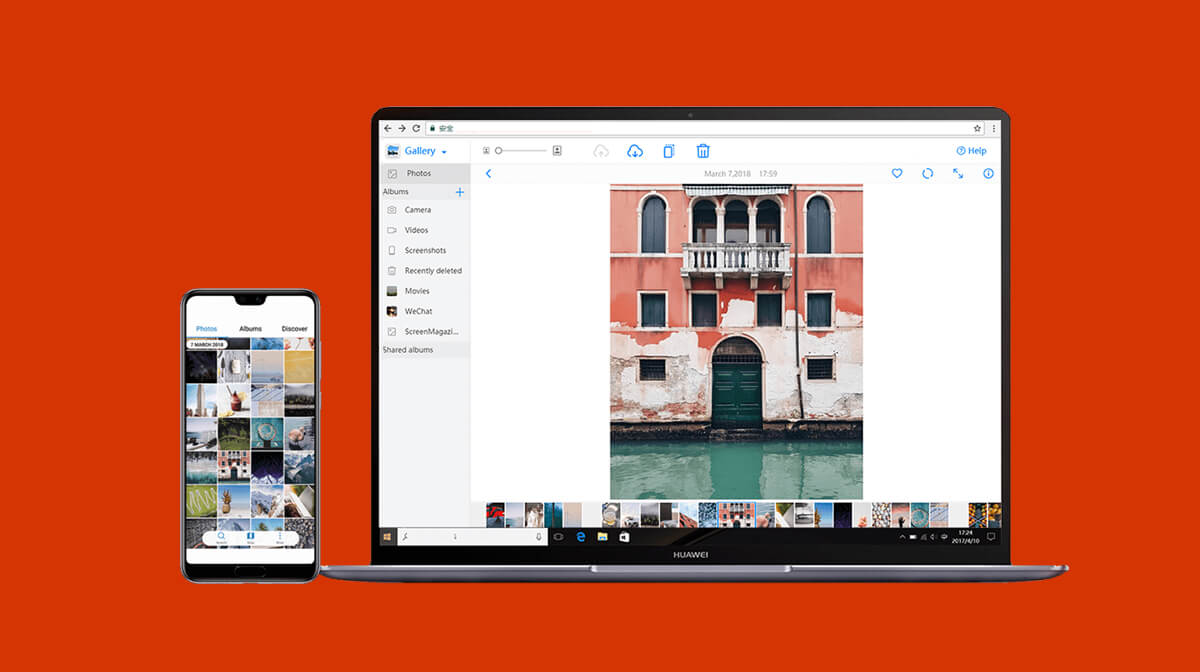
Task: Click the taskbar search microphone icon
Action: tap(539, 537)
